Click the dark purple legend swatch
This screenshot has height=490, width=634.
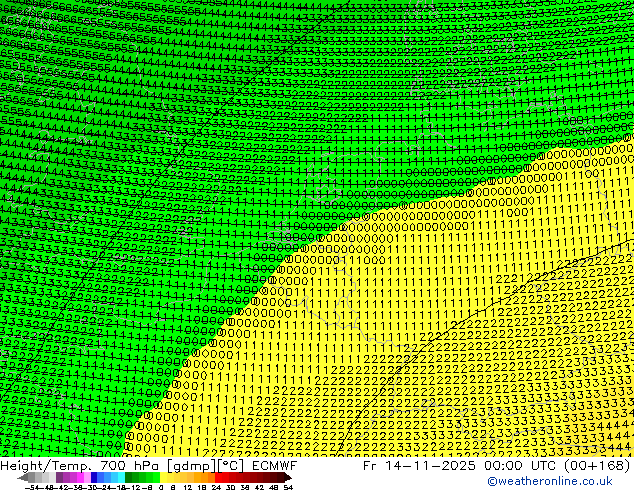coord(59,478)
